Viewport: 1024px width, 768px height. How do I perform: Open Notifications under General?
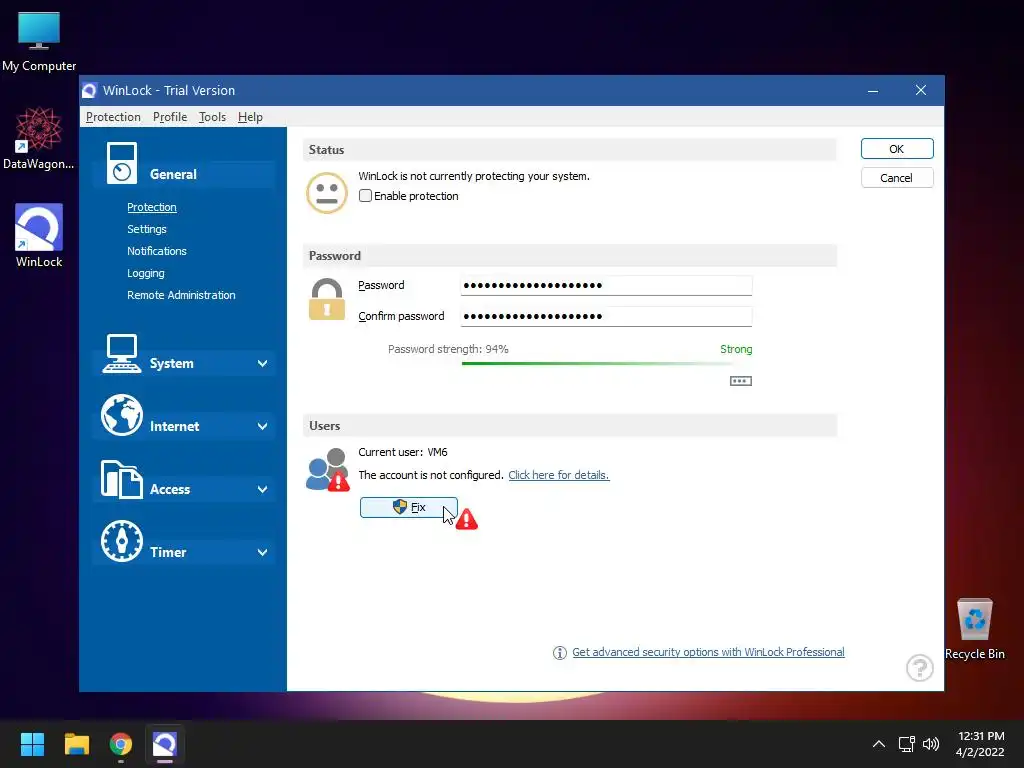[157, 251]
